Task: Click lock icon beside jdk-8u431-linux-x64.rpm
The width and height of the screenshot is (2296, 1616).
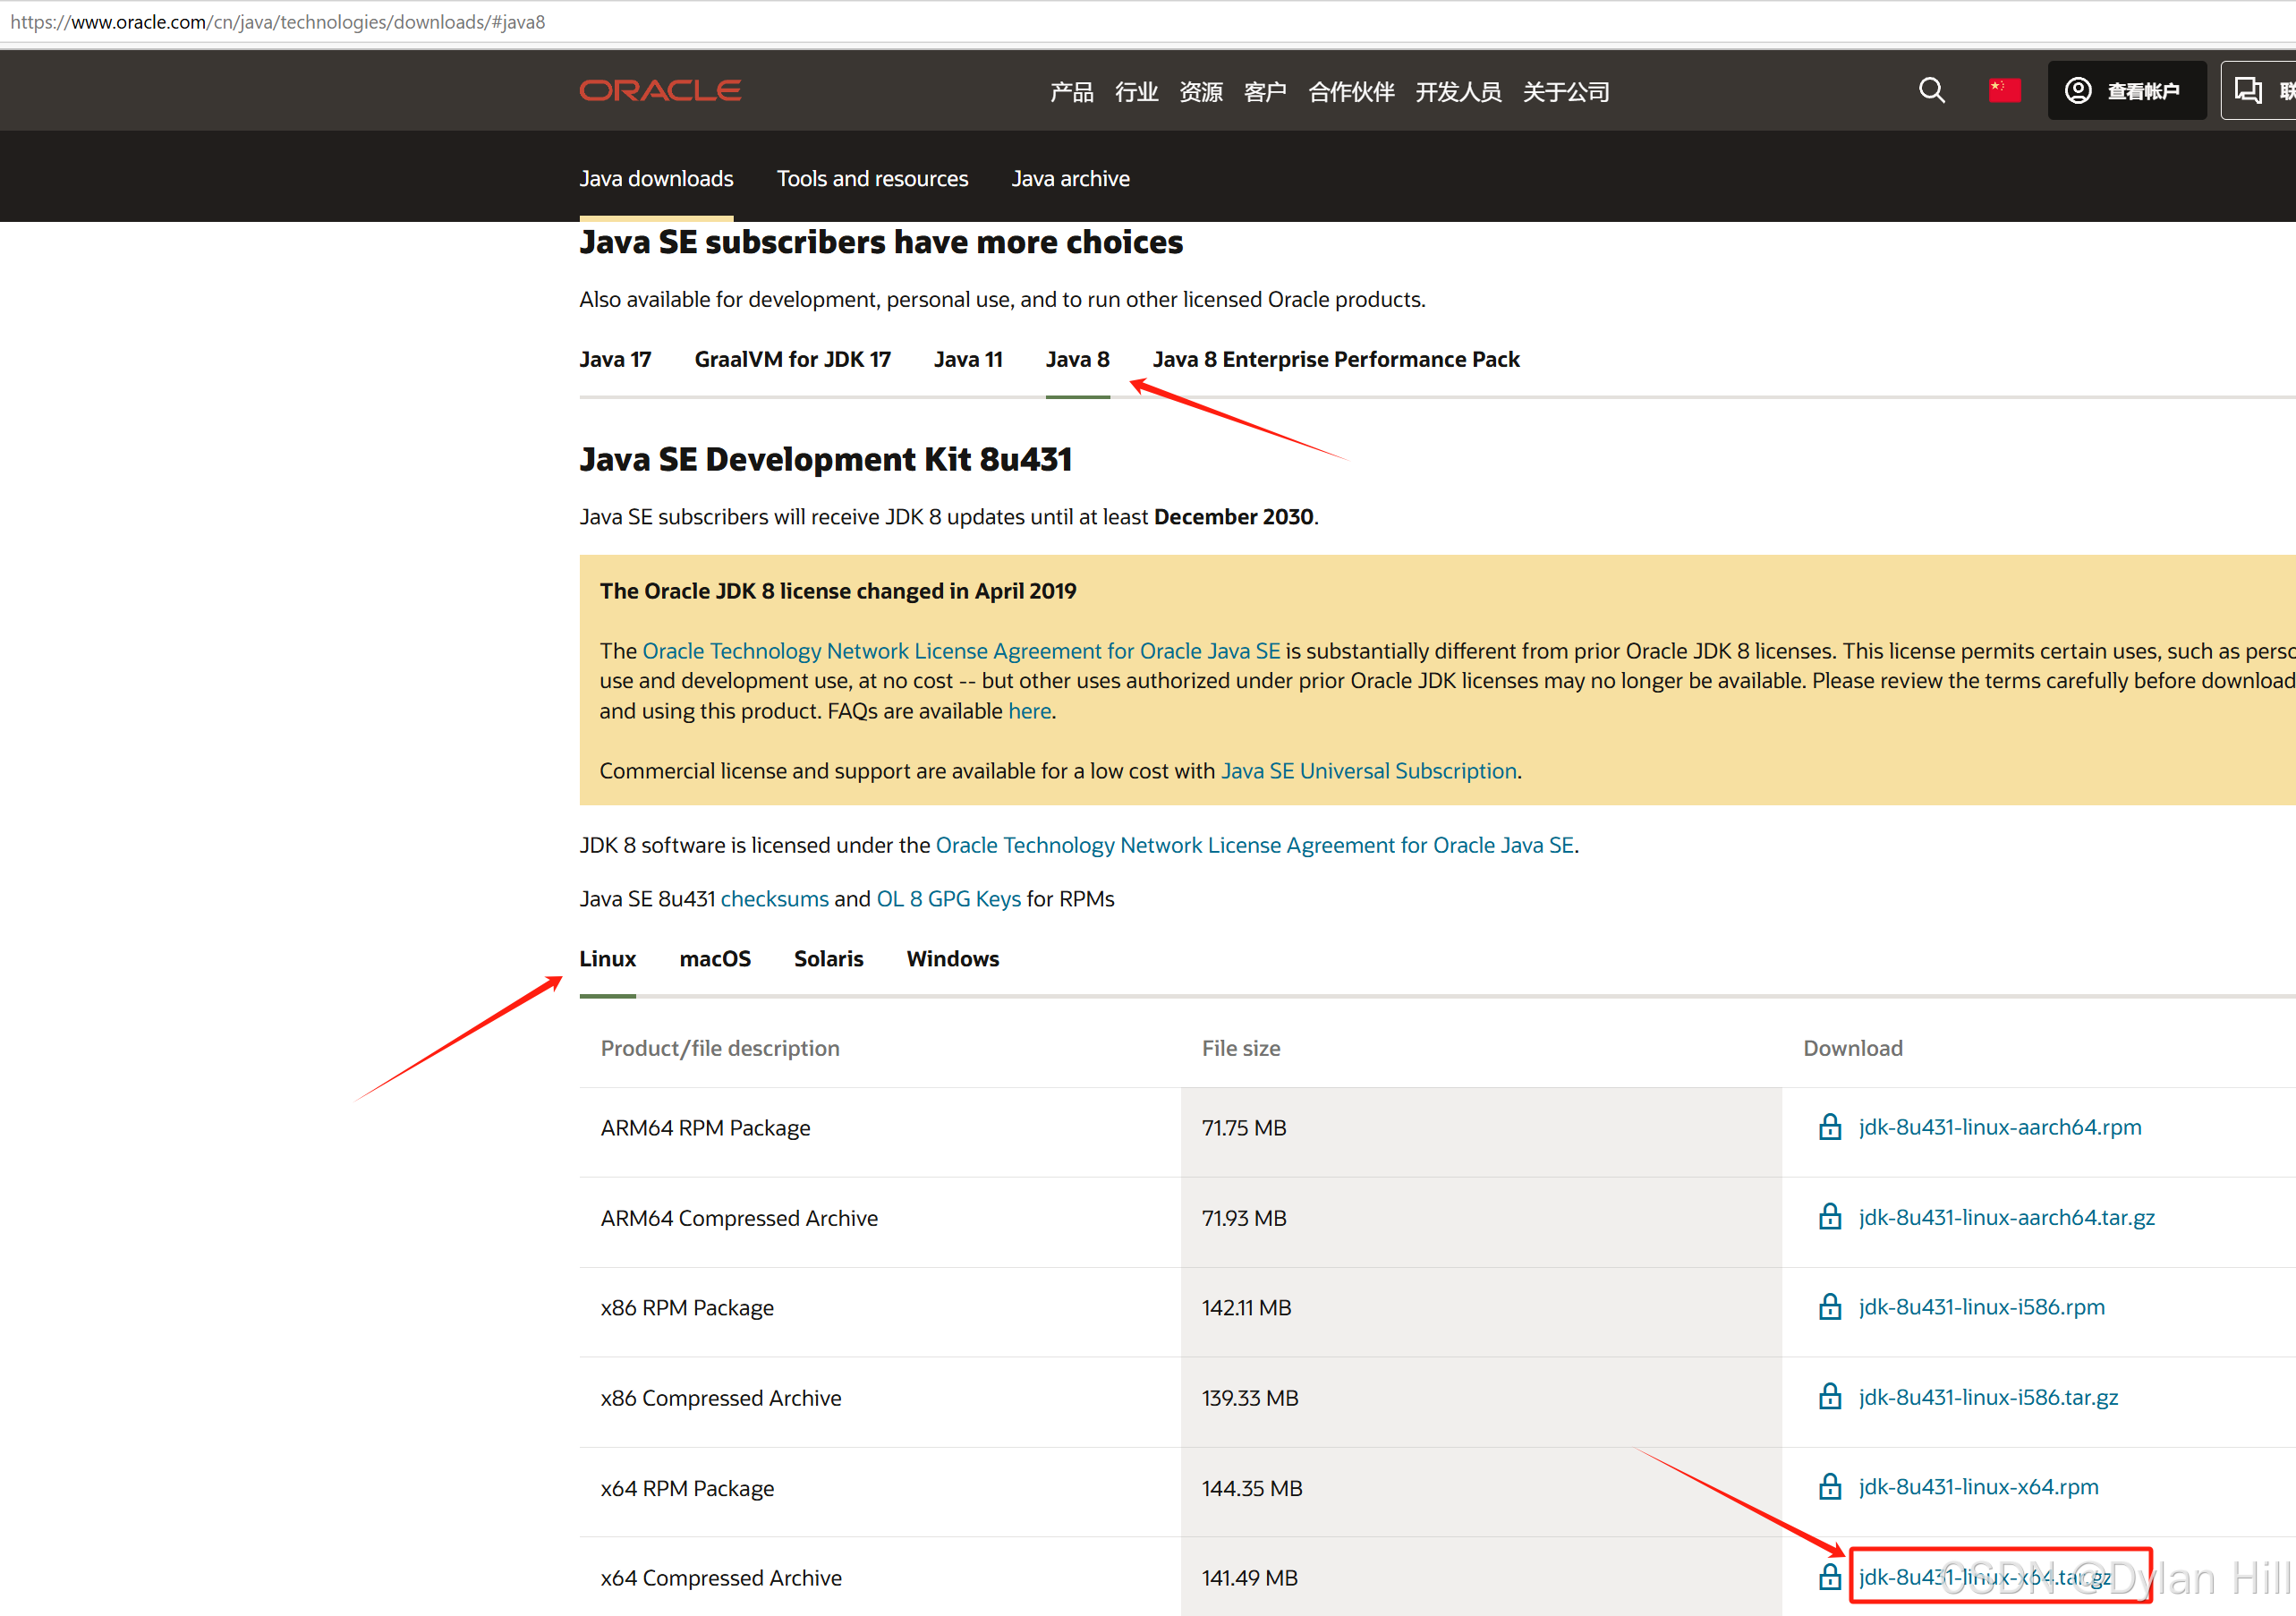Action: tap(1829, 1487)
